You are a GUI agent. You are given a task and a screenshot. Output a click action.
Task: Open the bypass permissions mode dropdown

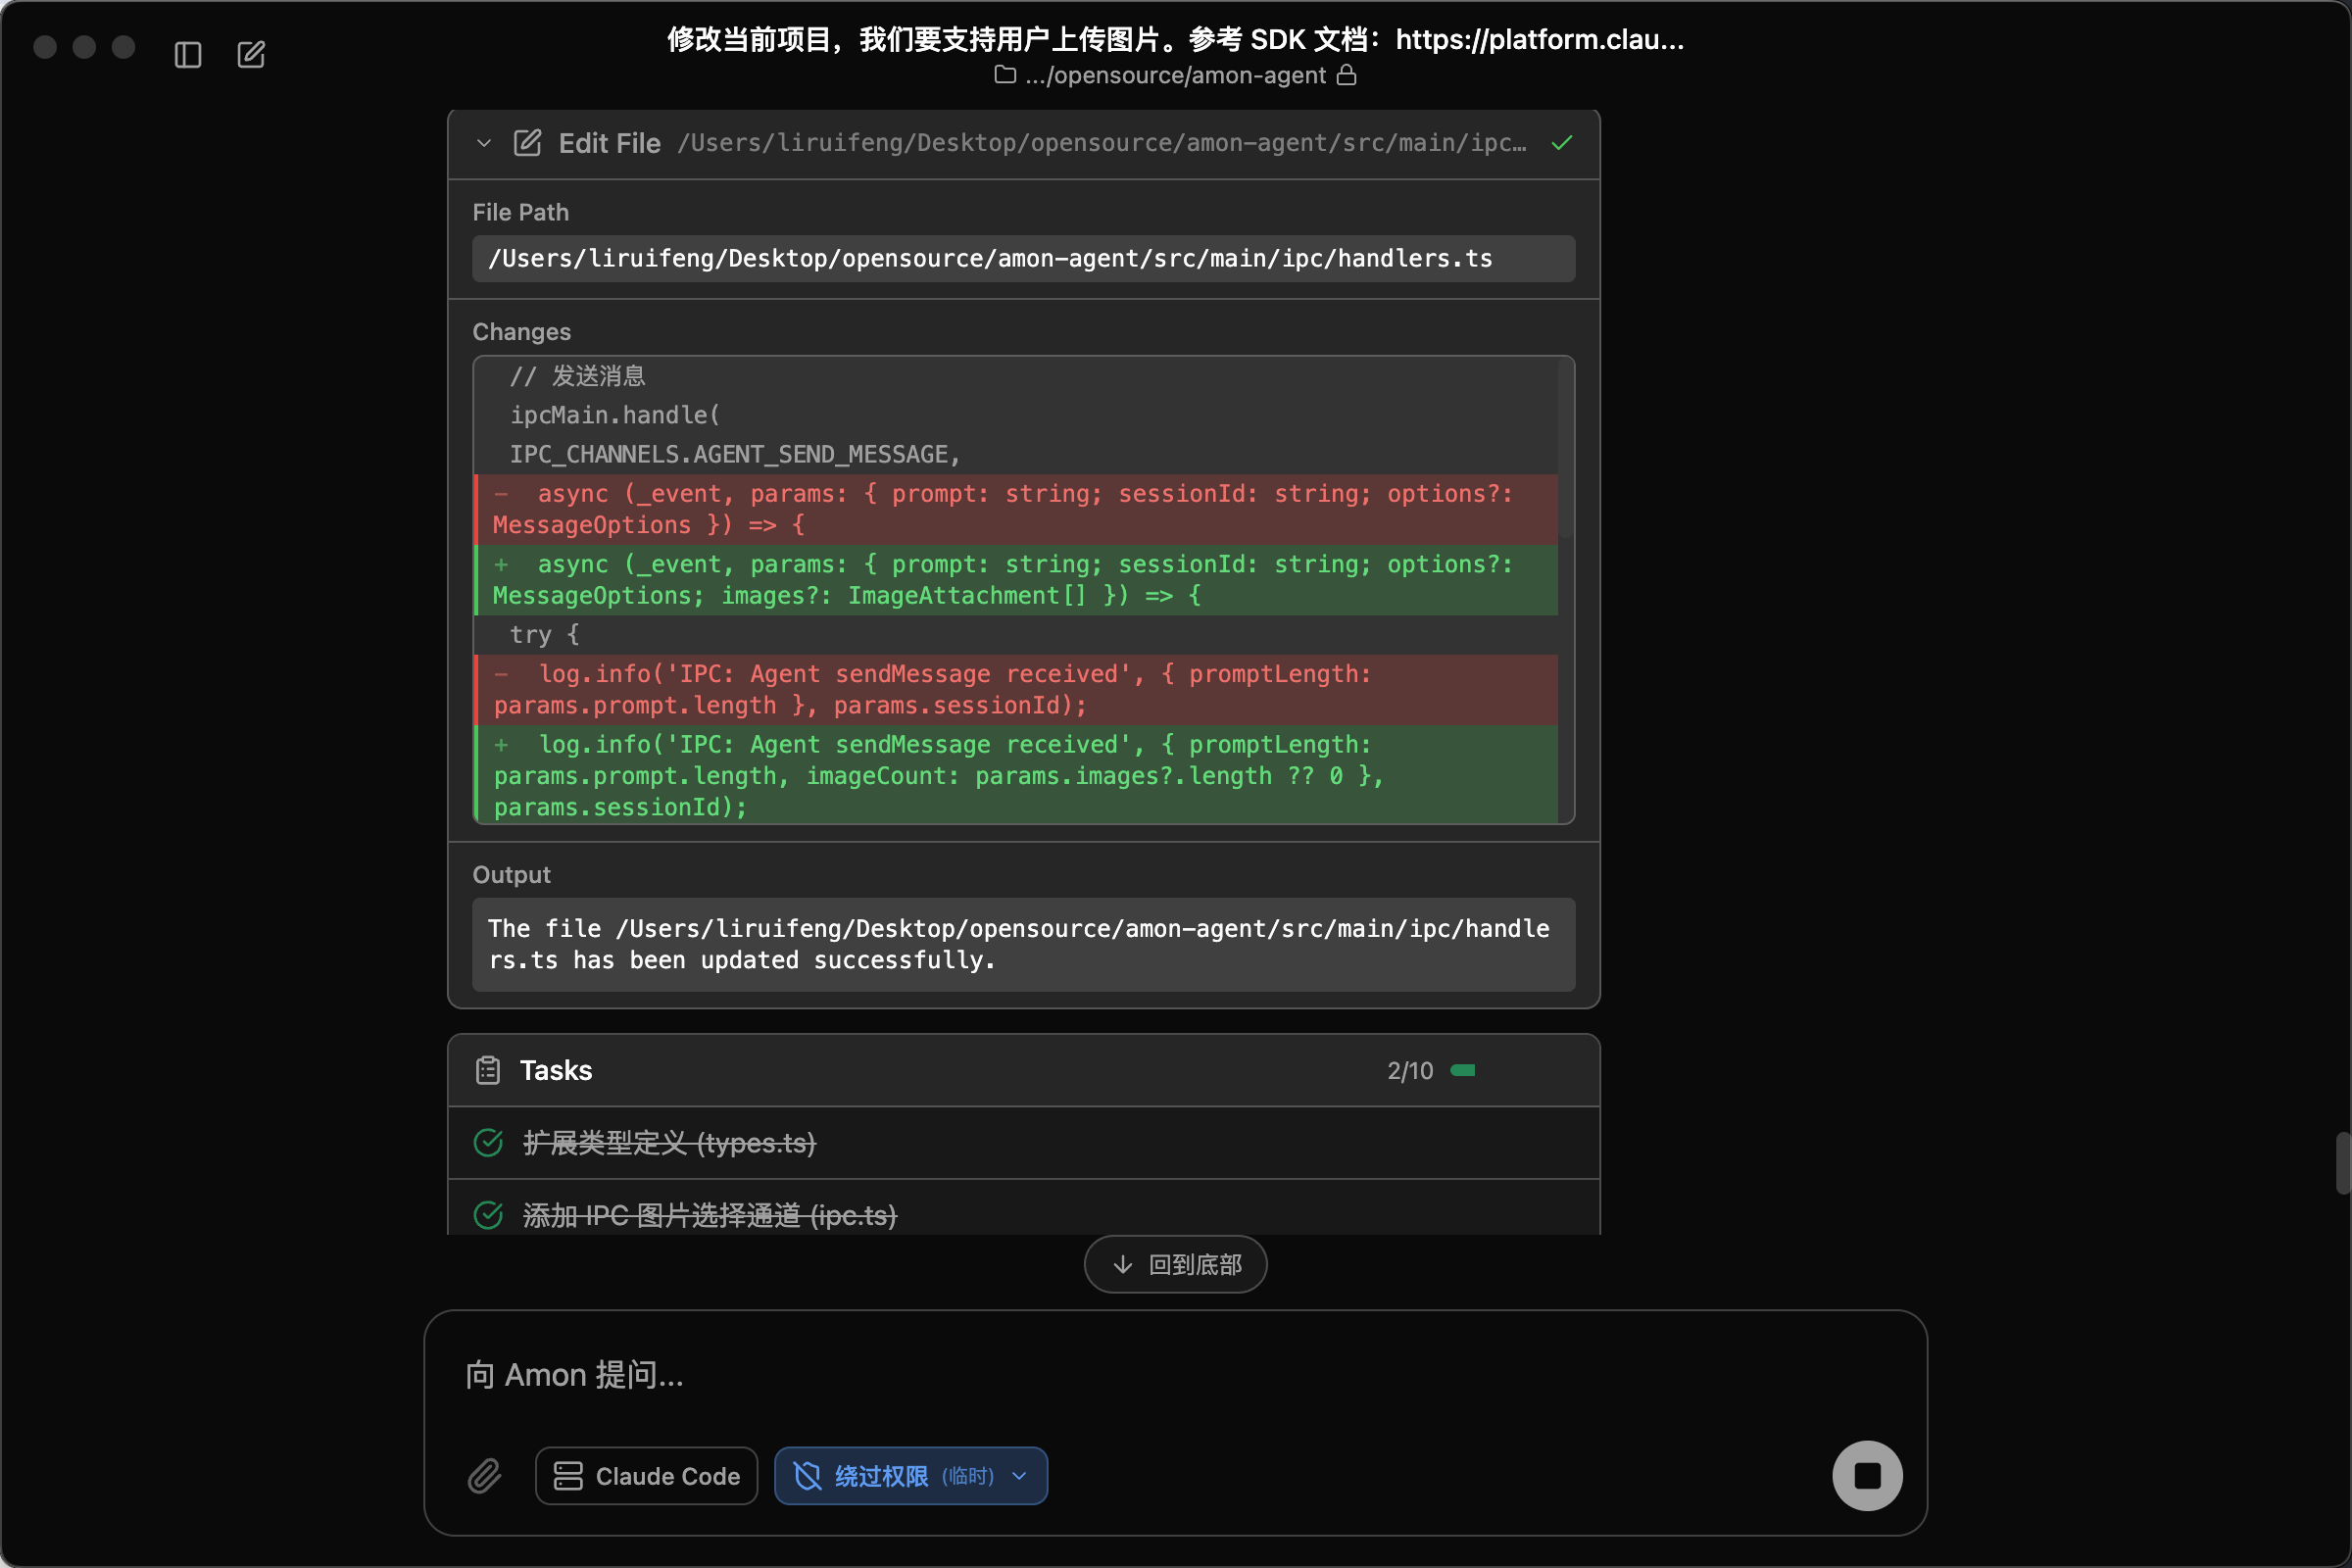pyautogui.click(x=910, y=1476)
